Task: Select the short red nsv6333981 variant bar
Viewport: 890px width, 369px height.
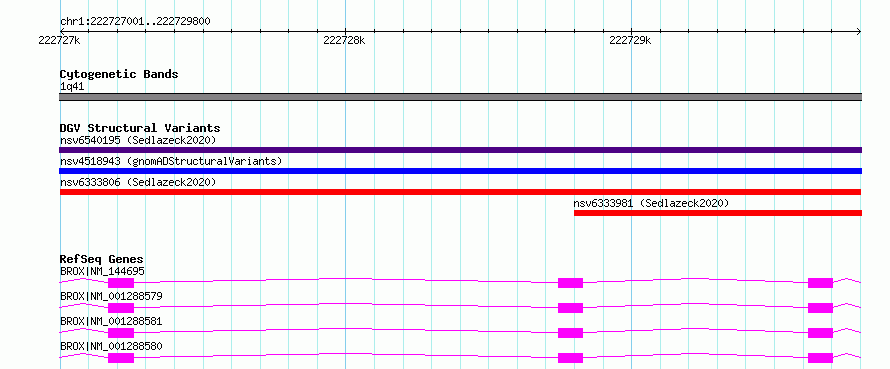Action: click(718, 213)
